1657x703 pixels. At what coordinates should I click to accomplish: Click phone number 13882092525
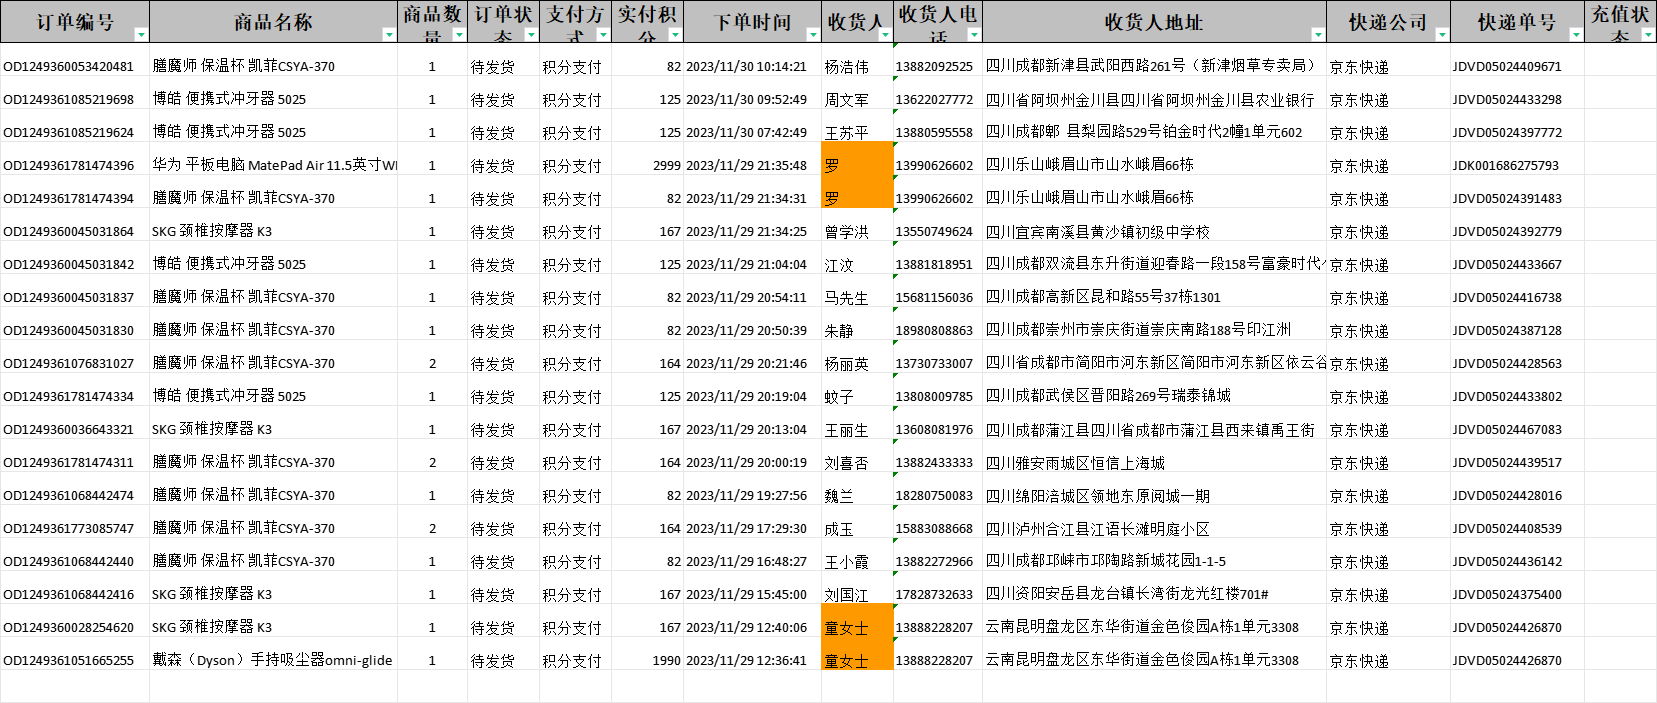tap(934, 67)
